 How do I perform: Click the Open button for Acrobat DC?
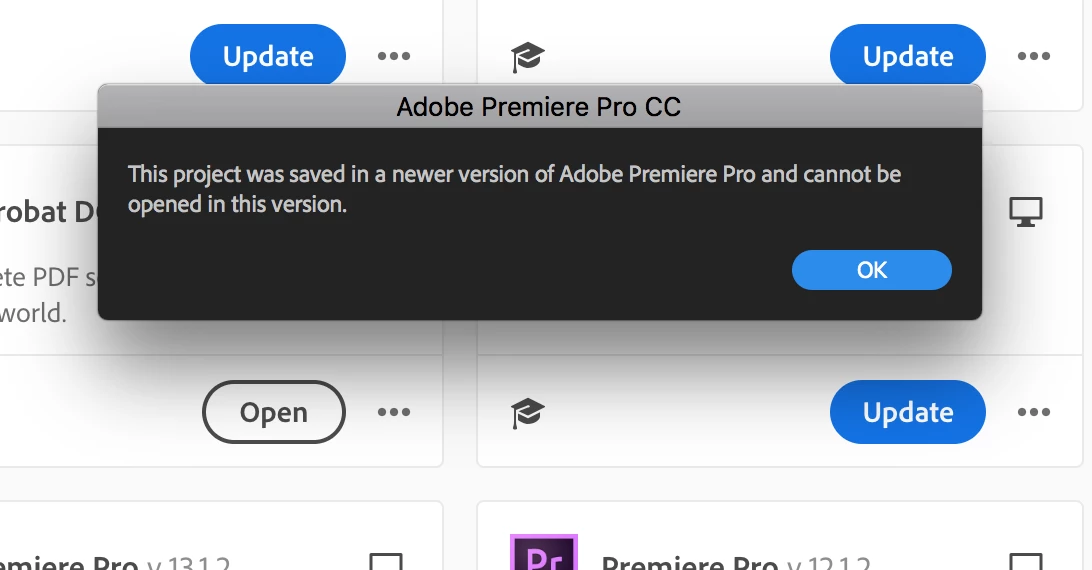point(274,412)
